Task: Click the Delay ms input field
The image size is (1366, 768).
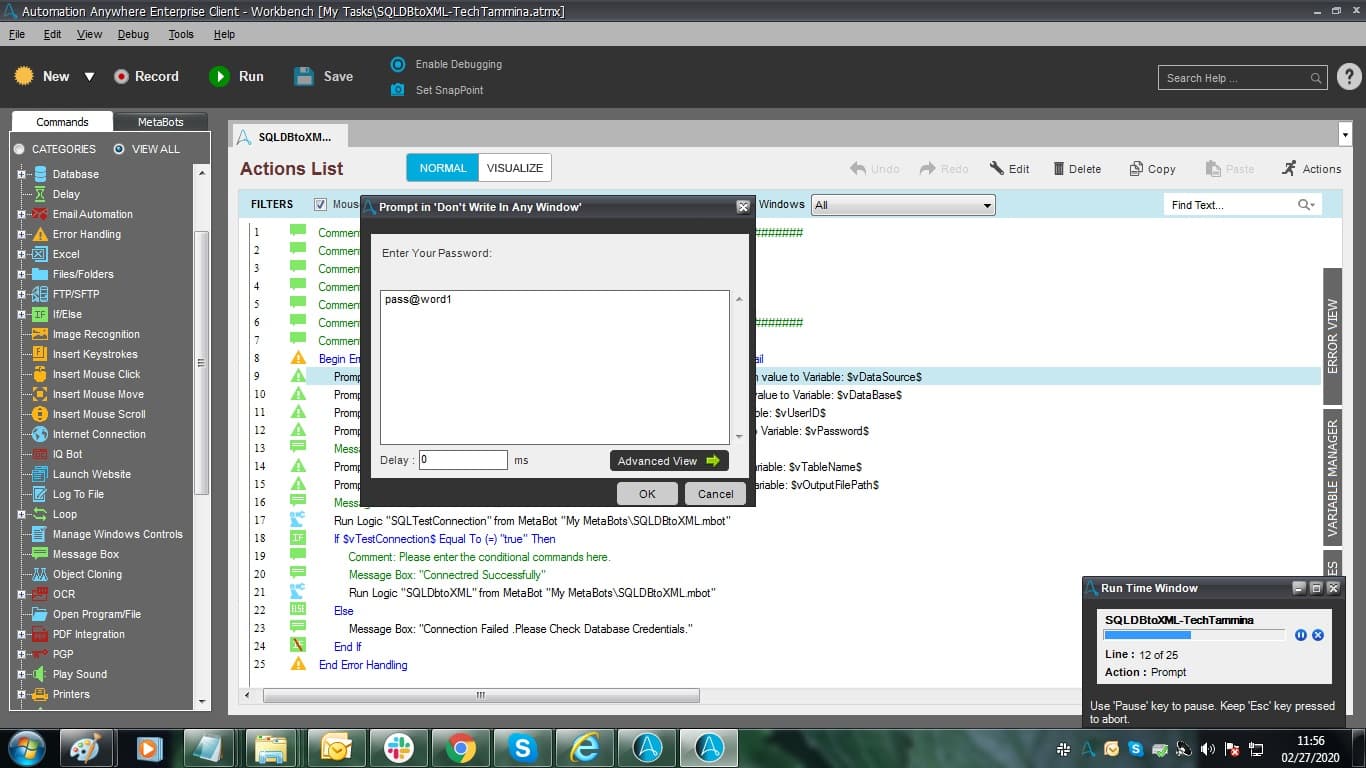Action: (x=463, y=460)
